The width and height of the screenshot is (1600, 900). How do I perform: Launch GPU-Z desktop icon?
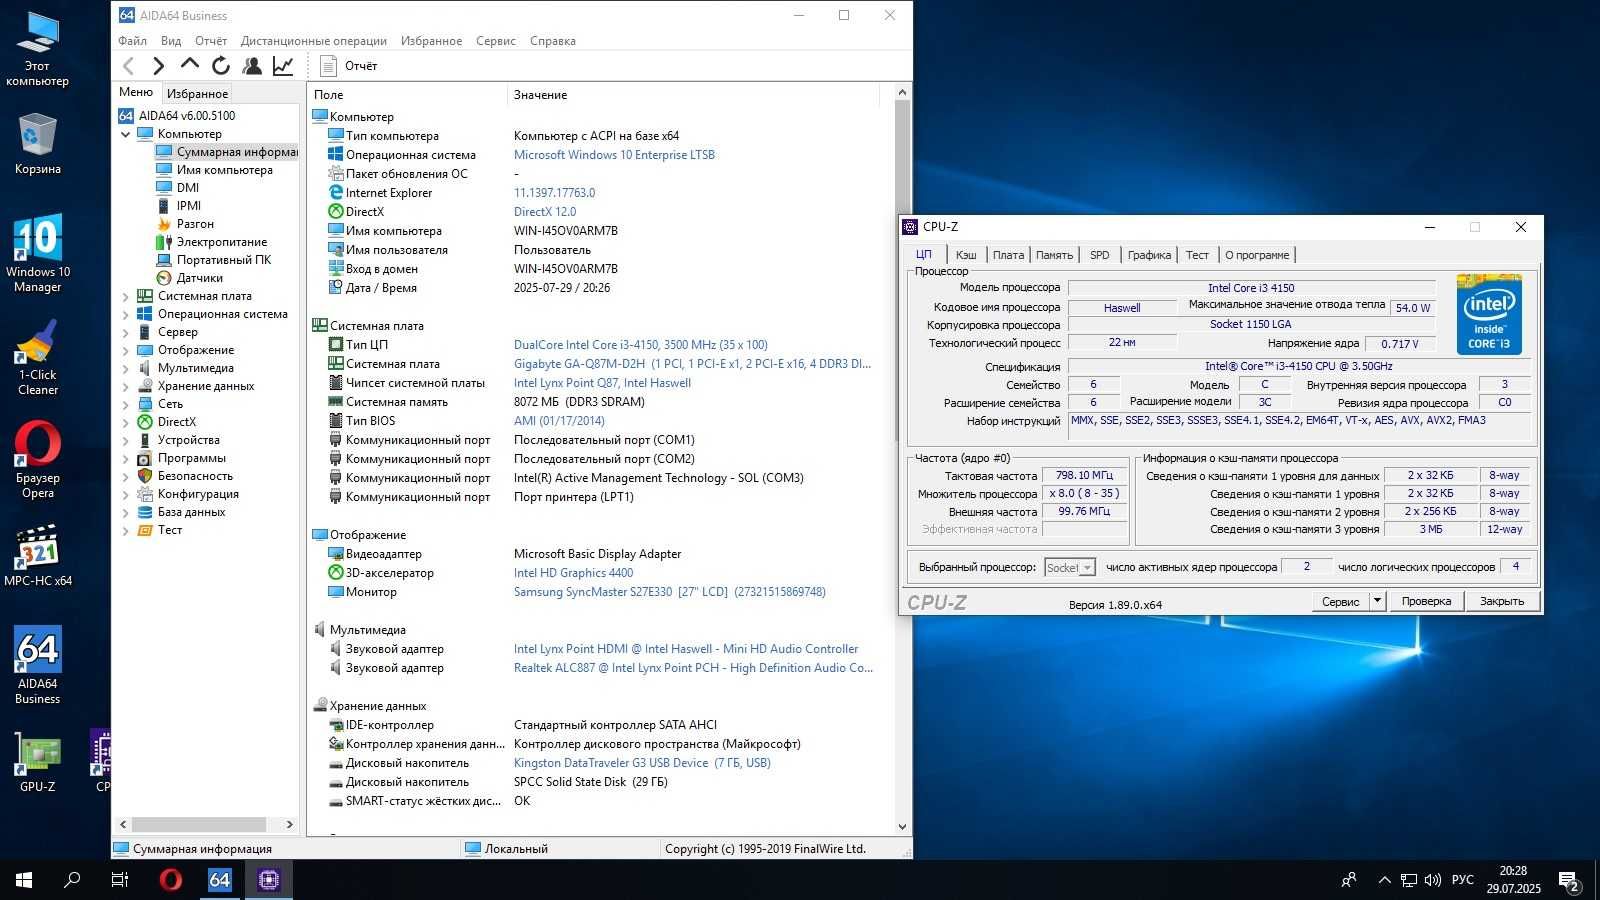[x=38, y=762]
